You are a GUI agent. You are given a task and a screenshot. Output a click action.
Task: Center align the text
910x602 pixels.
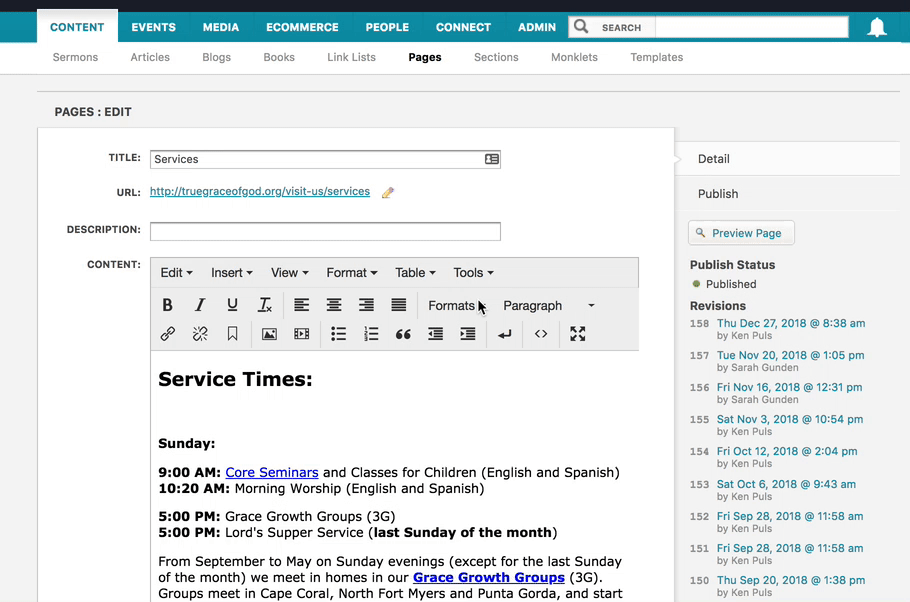pos(334,305)
